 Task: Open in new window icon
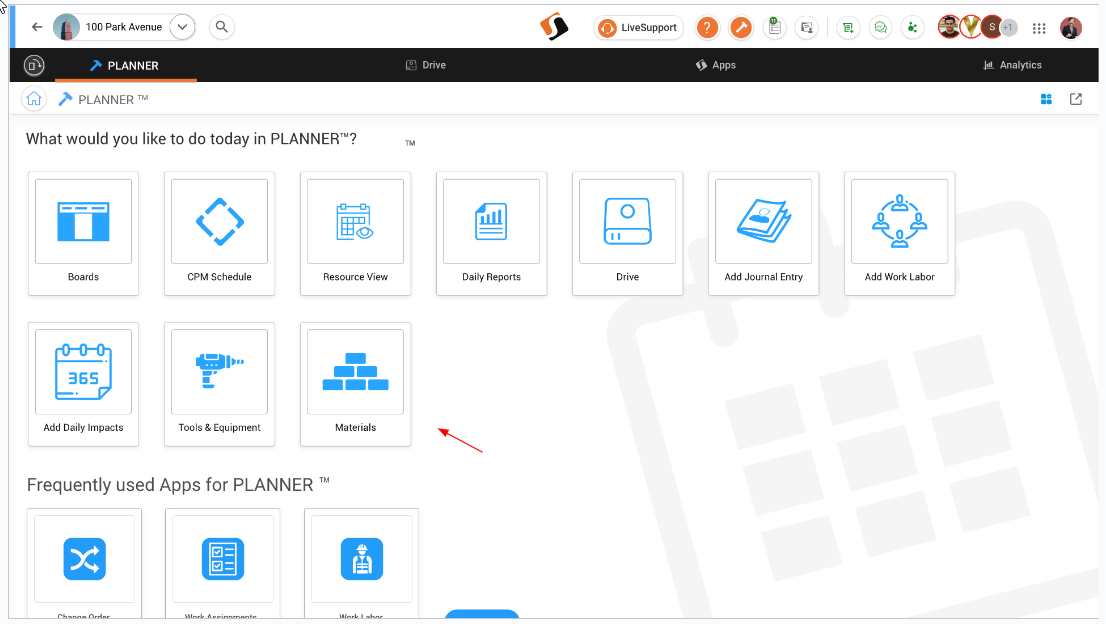(1076, 99)
